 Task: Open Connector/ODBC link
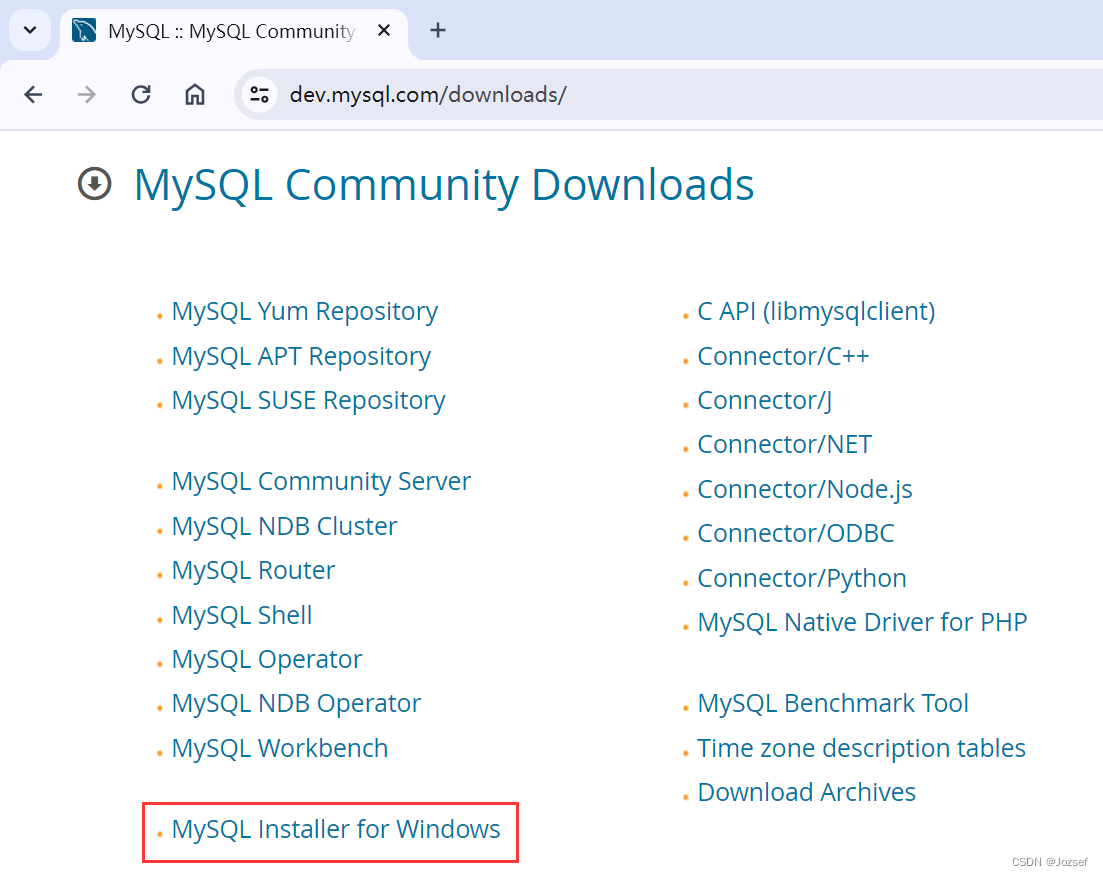pyautogui.click(x=796, y=533)
